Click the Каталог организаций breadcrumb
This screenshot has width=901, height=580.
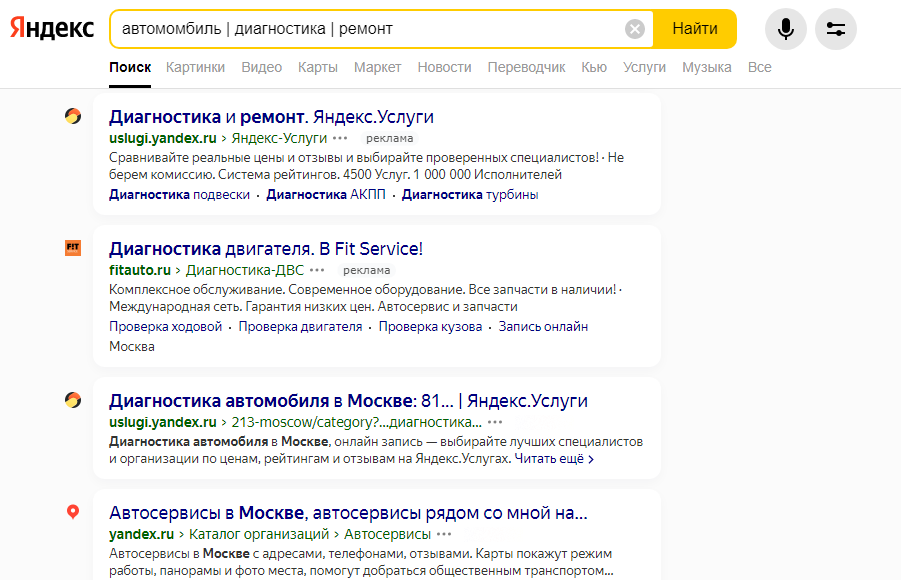pos(259,534)
